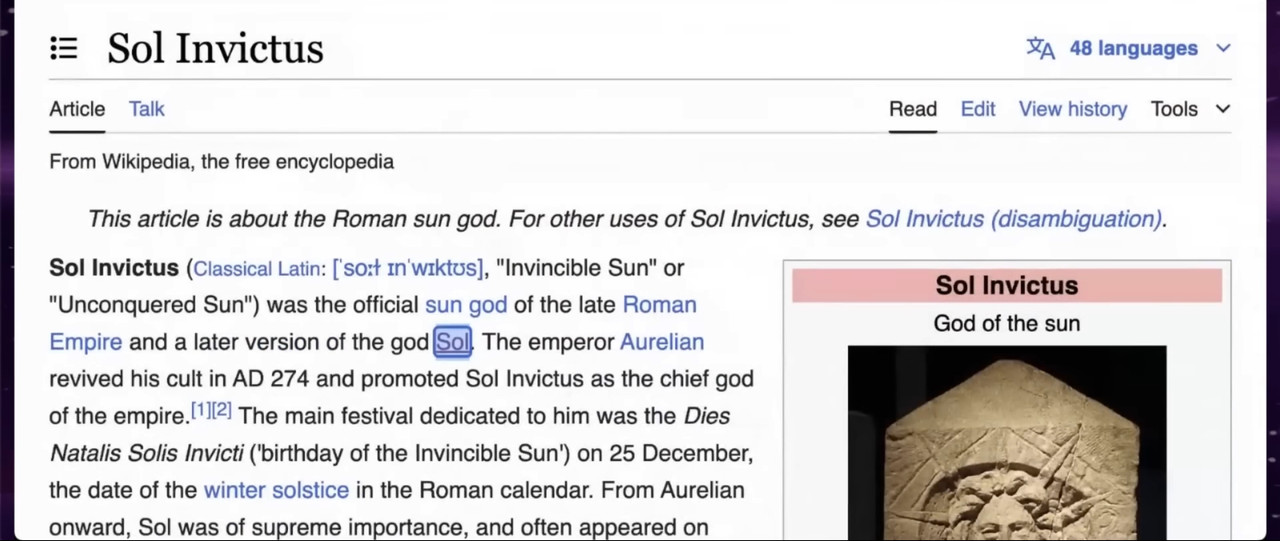Open the Edit tab

[x=978, y=109]
